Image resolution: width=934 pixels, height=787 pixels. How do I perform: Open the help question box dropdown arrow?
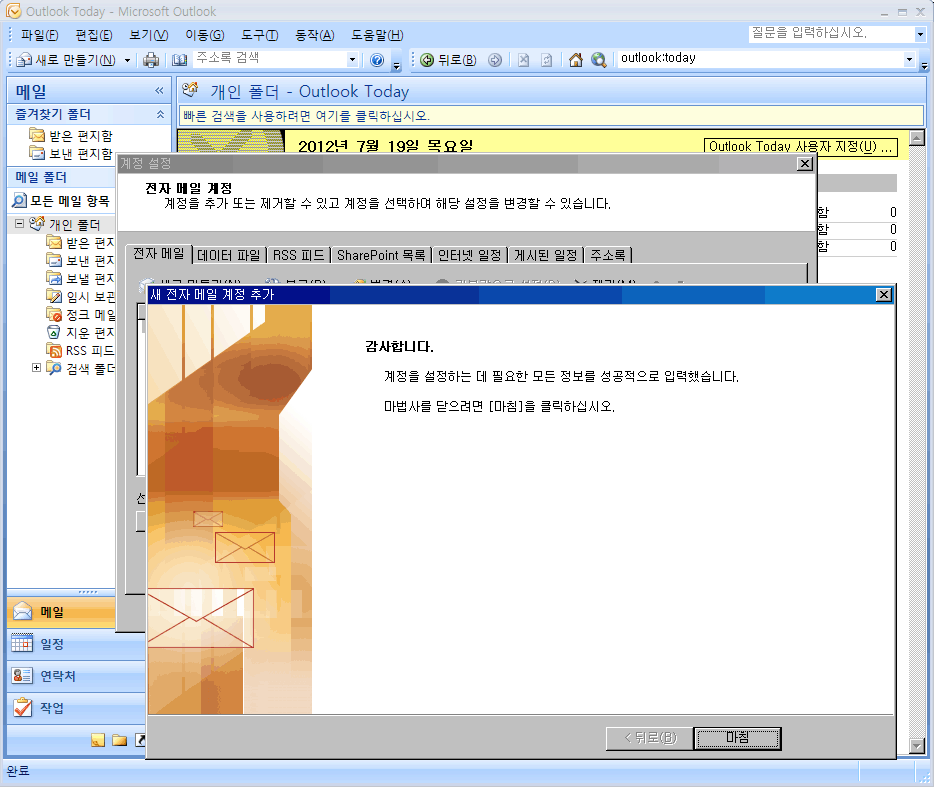pos(920,35)
